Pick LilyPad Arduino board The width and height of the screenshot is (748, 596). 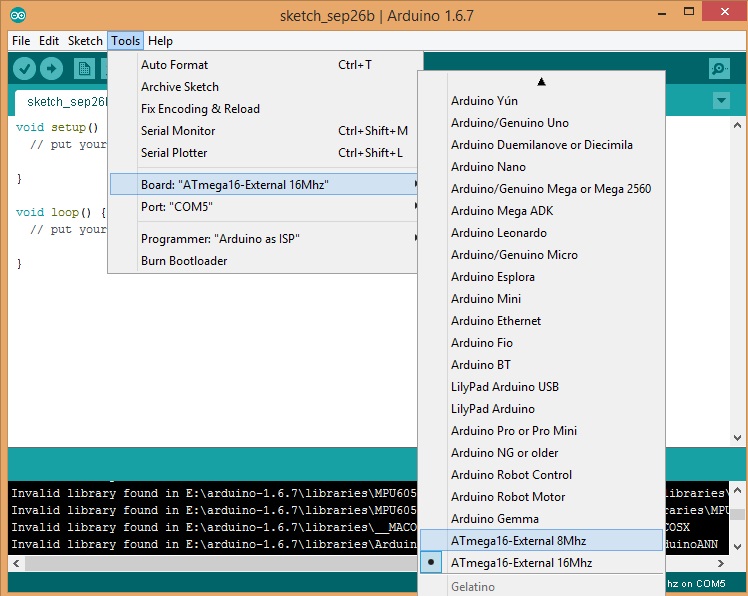(x=541, y=408)
